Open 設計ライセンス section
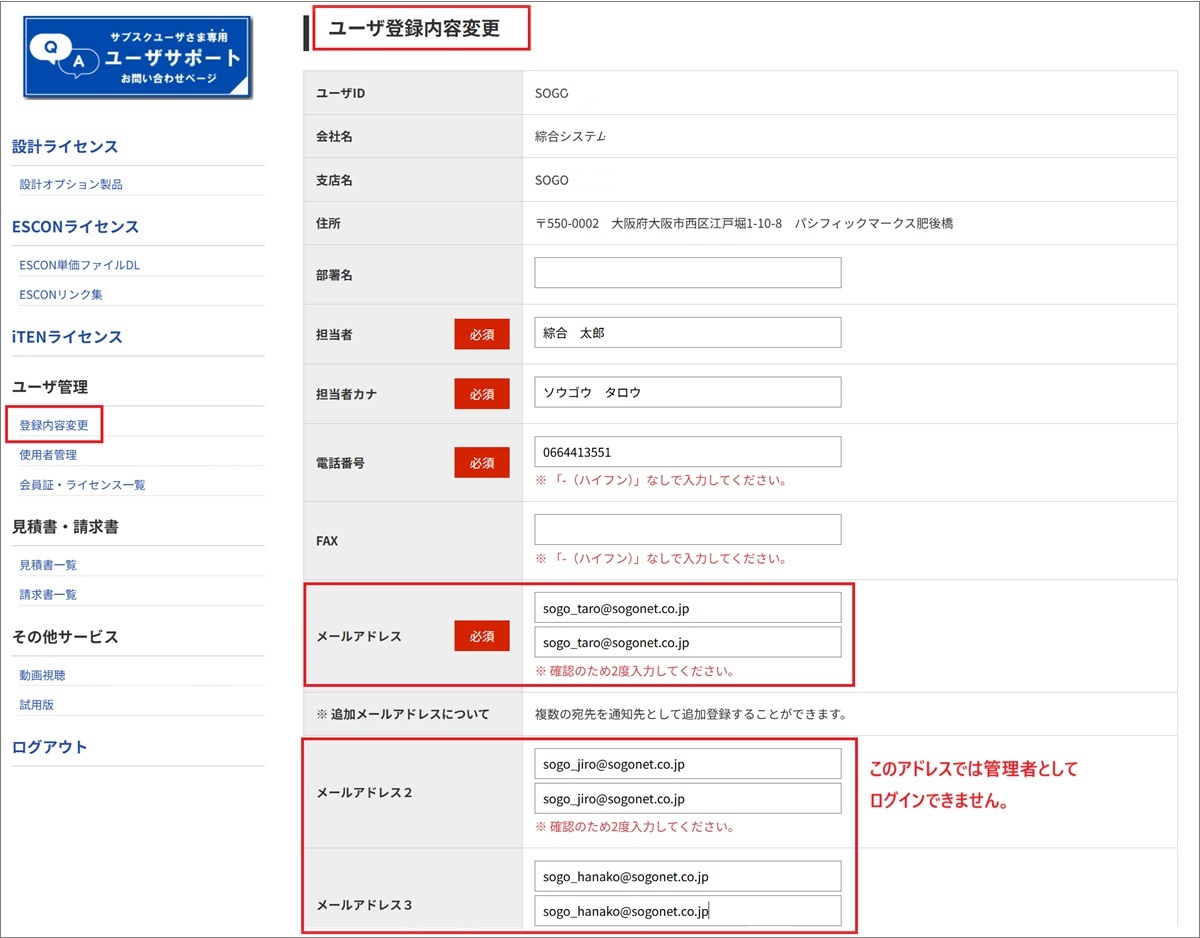Image resolution: width=1200 pixels, height=938 pixels. point(65,147)
